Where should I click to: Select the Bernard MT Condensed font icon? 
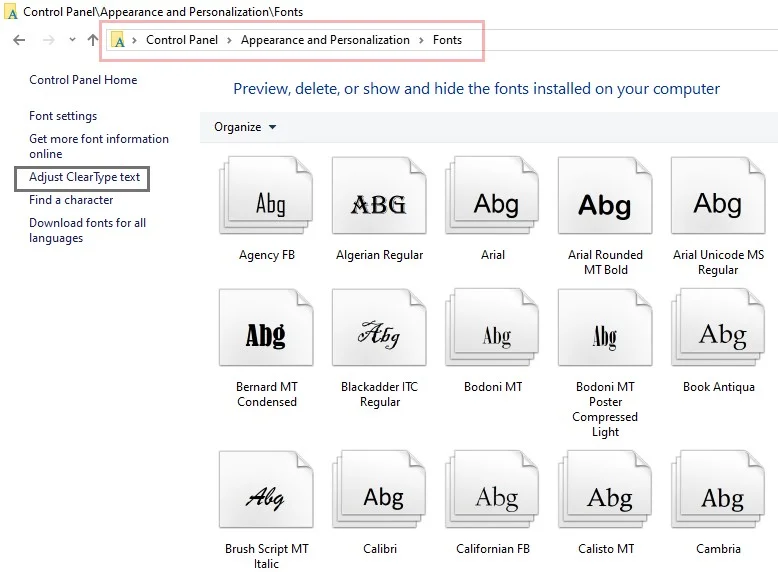[266, 327]
